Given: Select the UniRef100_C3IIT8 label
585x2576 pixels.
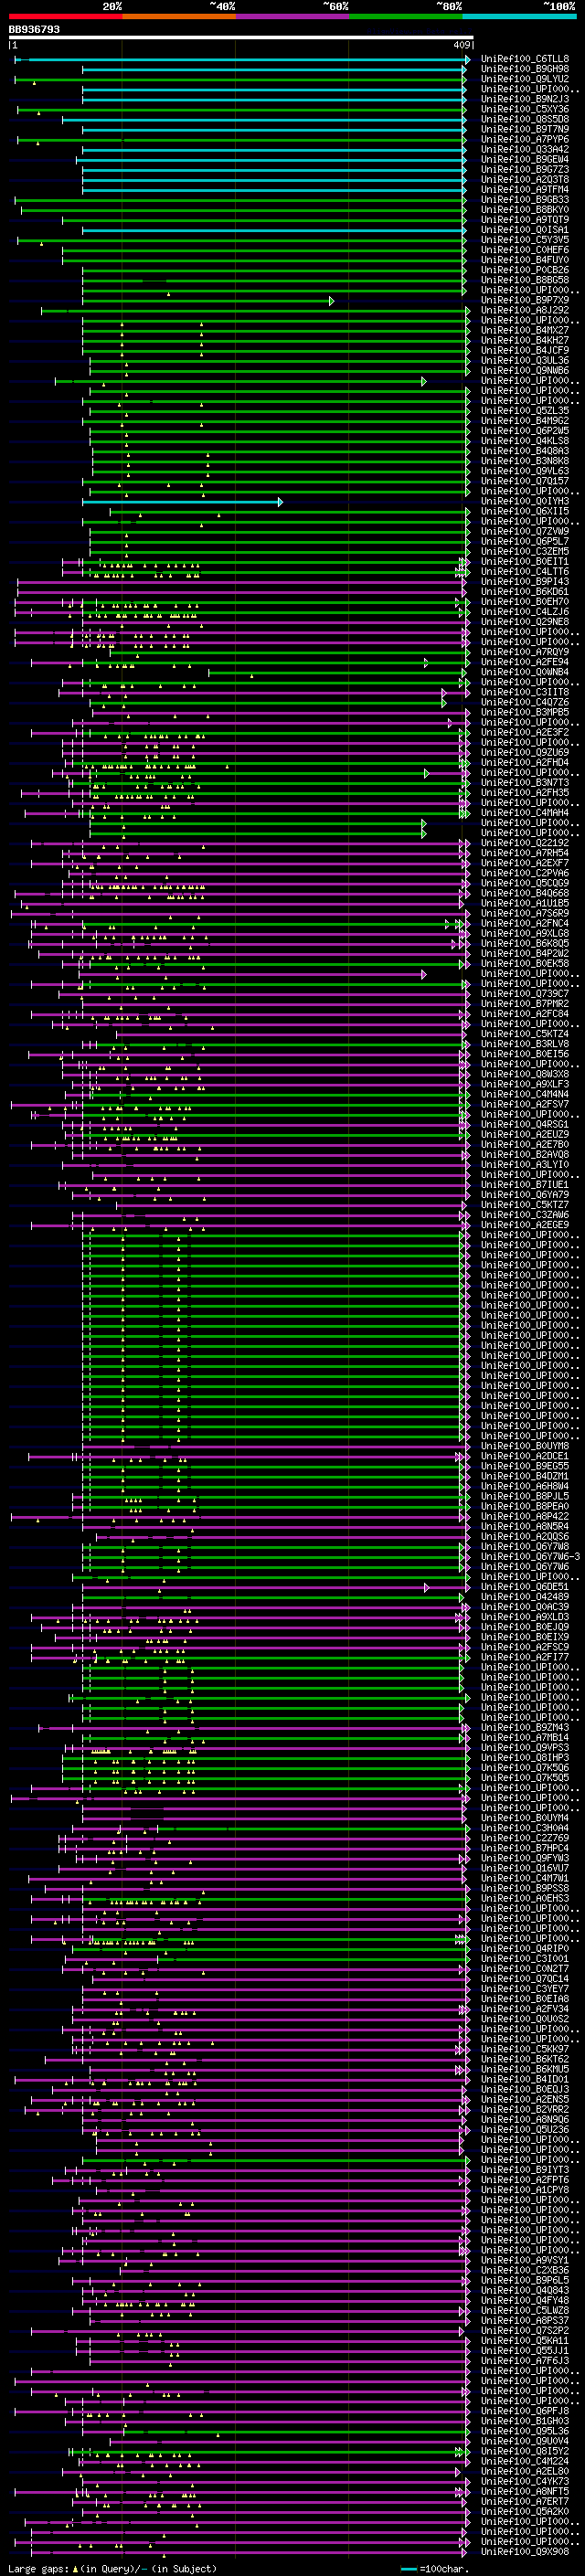Looking at the screenshot, I should (525, 692).
